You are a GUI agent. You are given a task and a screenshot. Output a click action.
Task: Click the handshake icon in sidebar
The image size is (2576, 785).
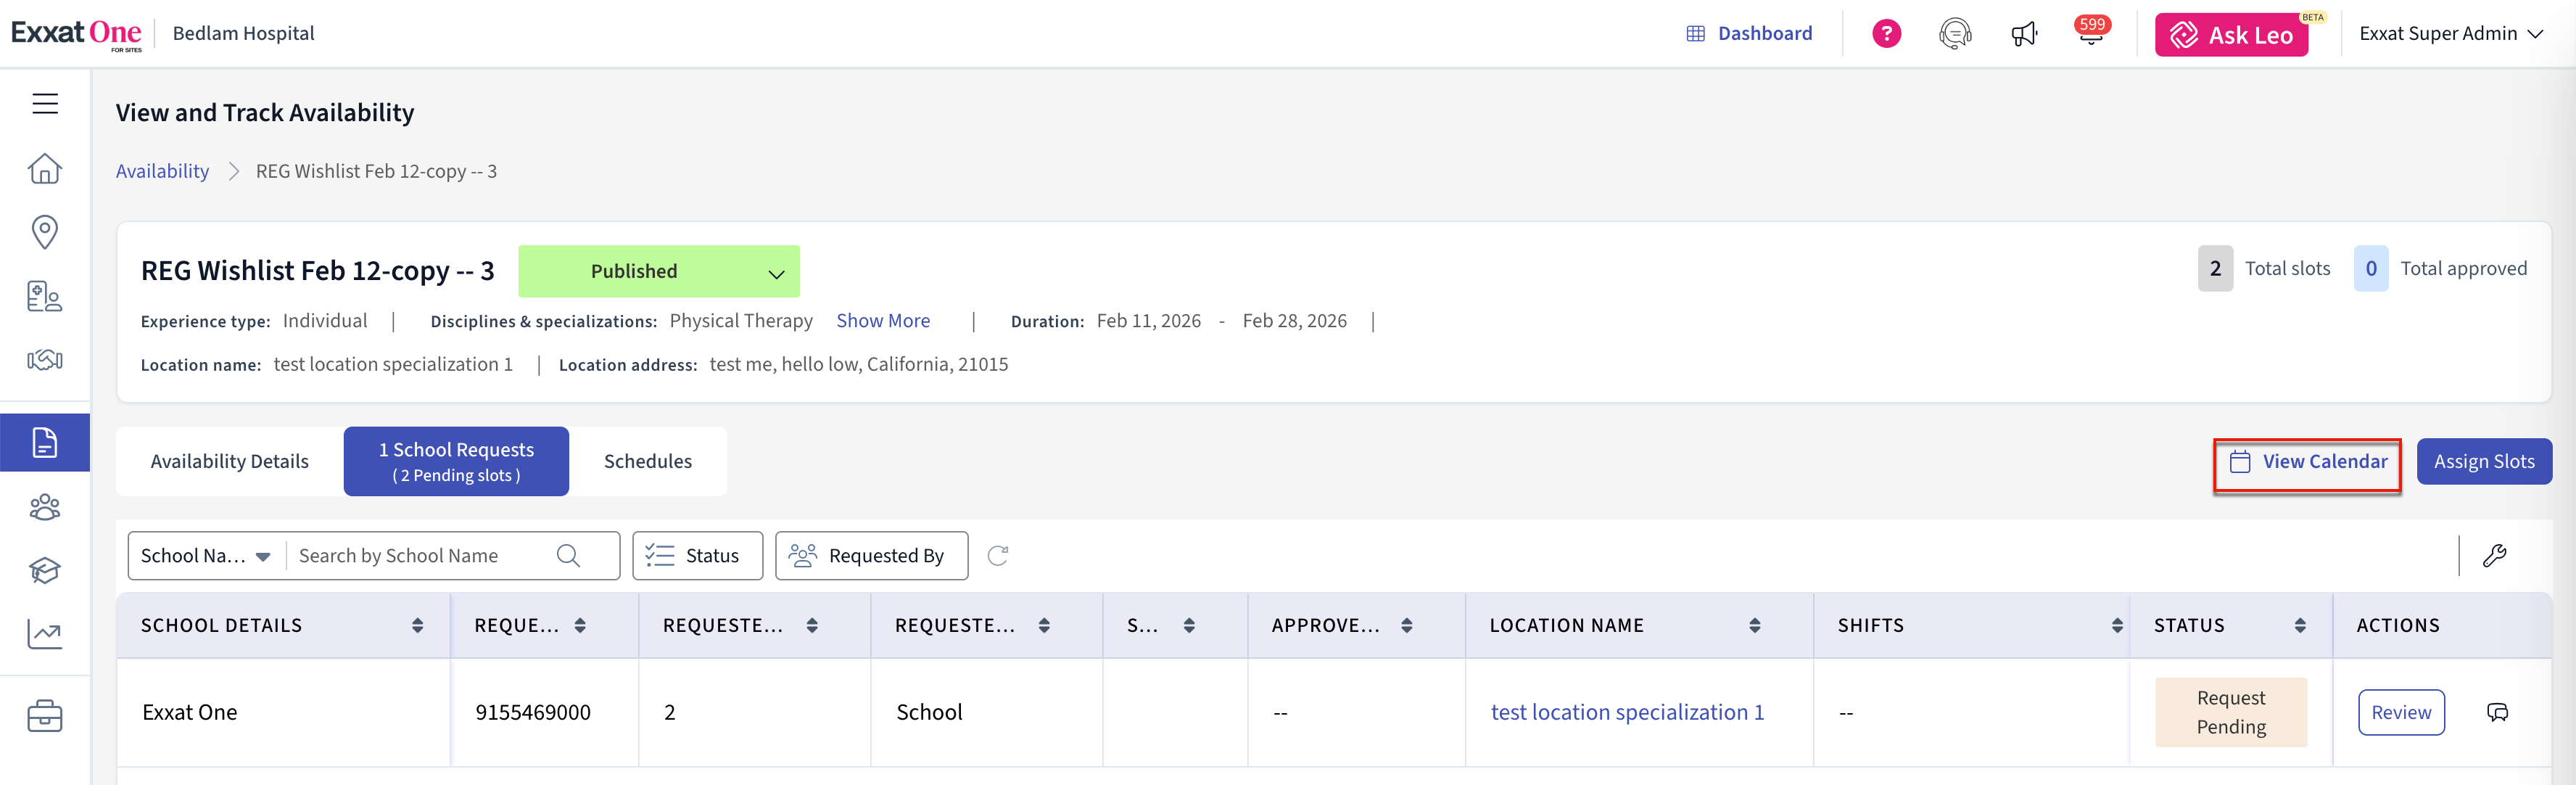coord(45,360)
